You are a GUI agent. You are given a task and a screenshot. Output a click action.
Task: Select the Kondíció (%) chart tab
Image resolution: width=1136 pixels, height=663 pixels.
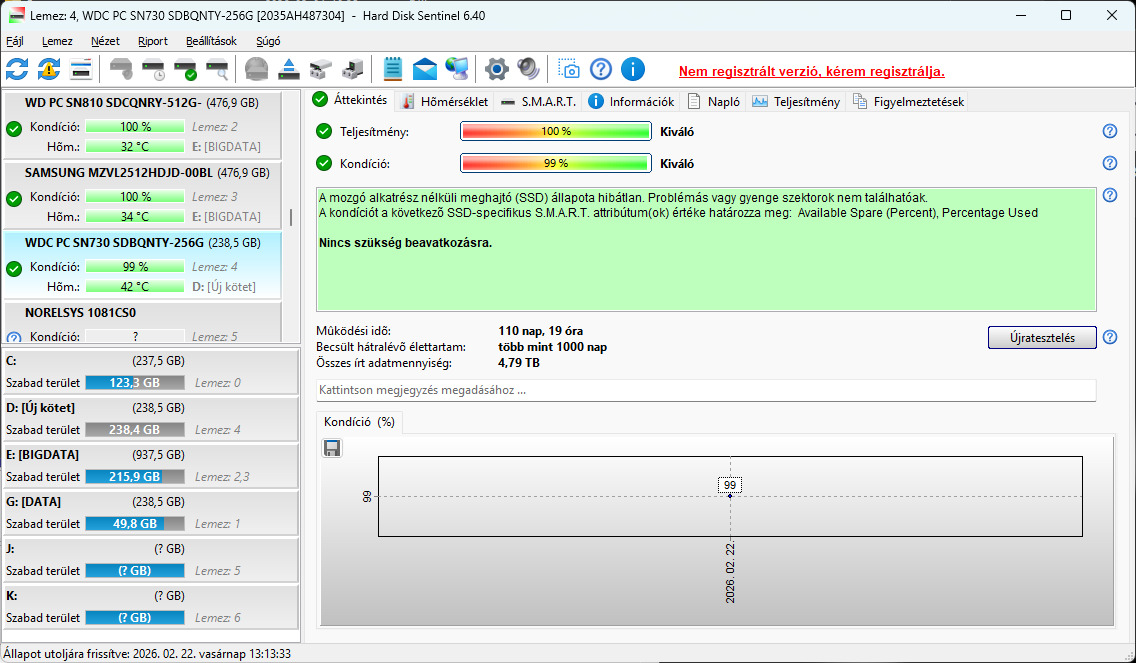(x=359, y=422)
